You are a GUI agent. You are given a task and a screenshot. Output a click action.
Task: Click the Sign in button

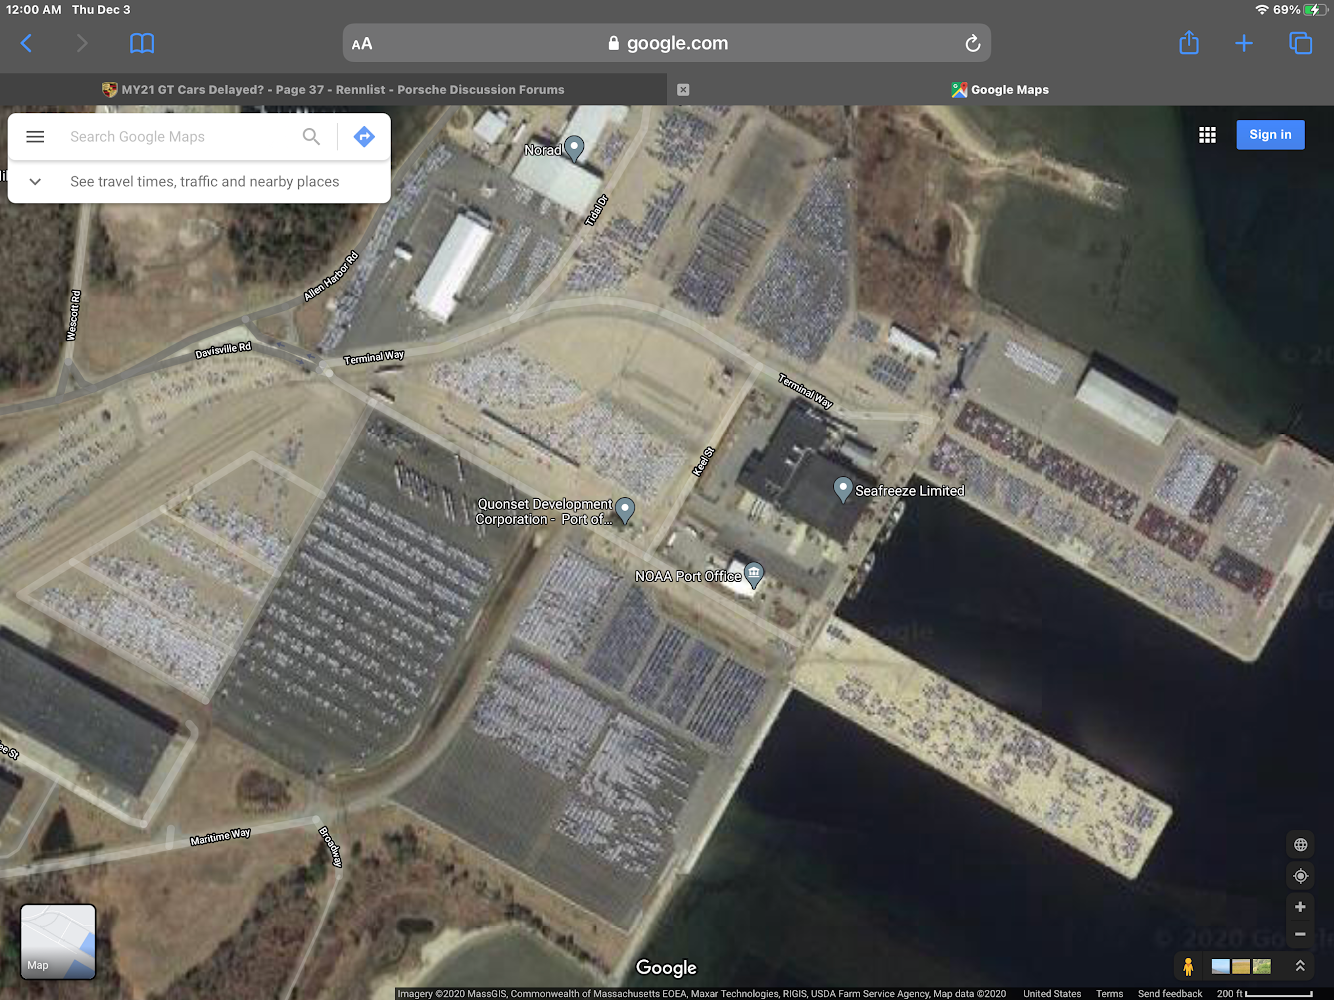coord(1270,135)
